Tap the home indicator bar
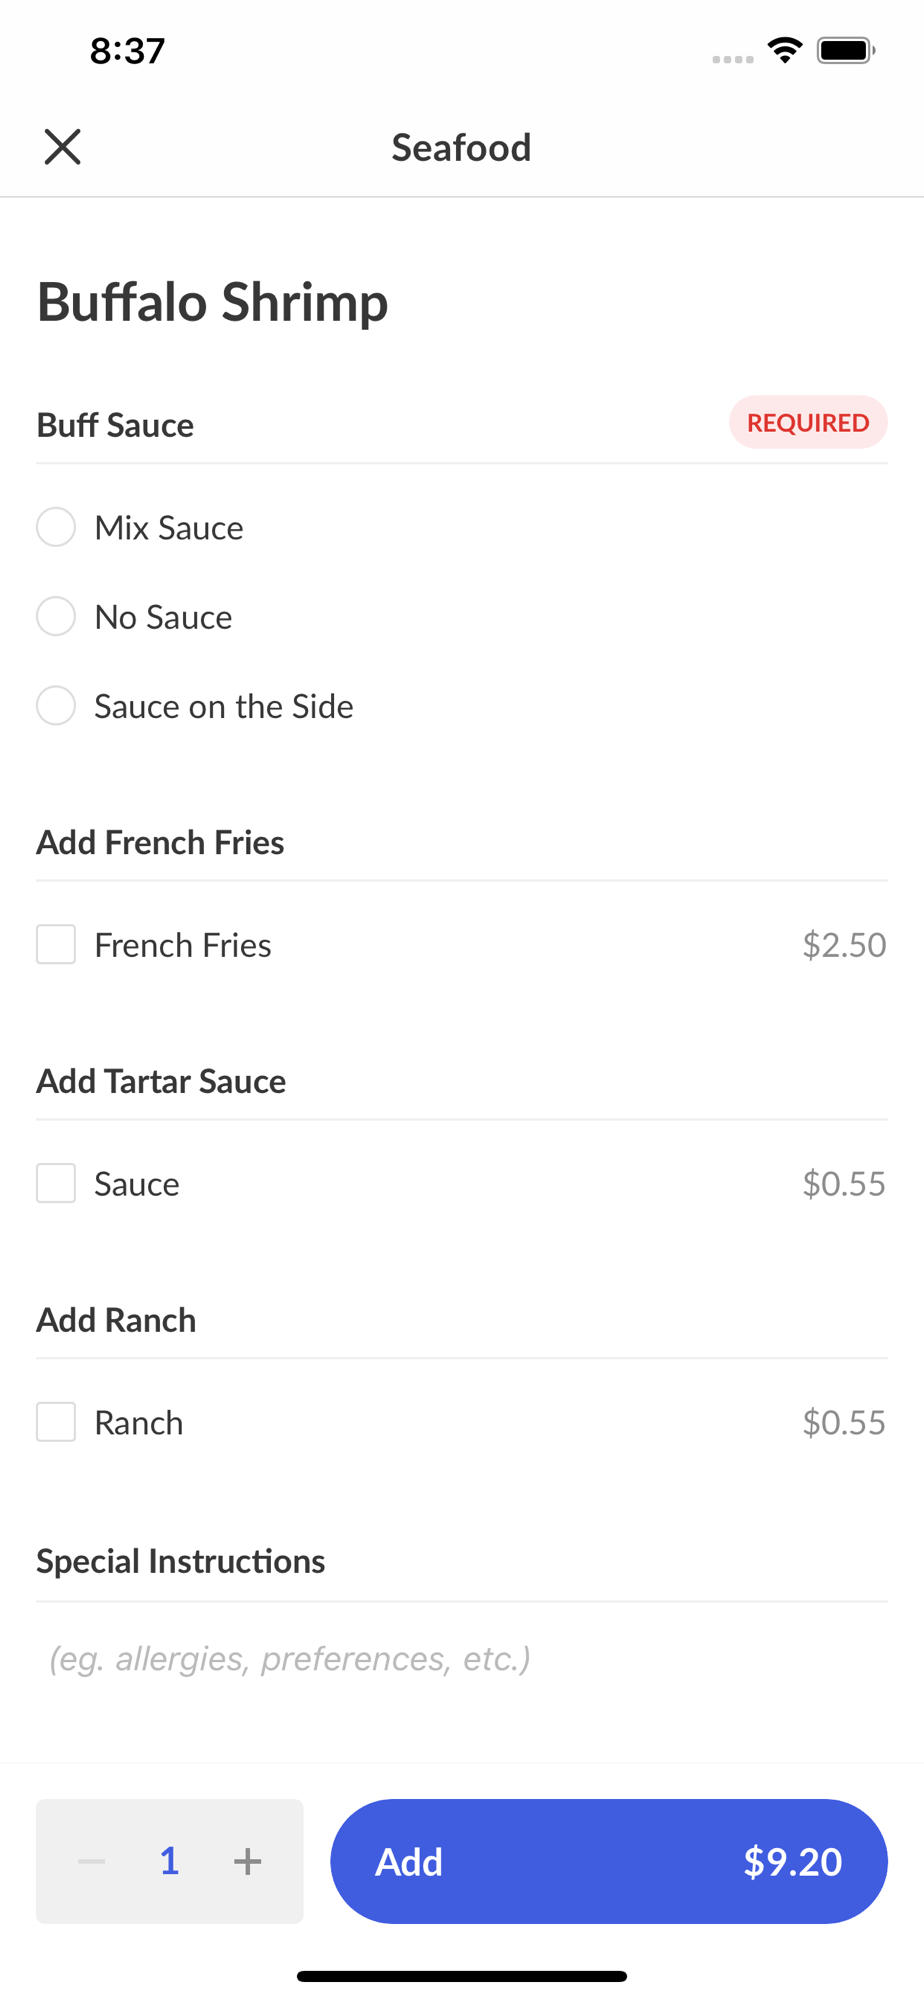Image resolution: width=924 pixels, height=2000 pixels. pos(461,1976)
